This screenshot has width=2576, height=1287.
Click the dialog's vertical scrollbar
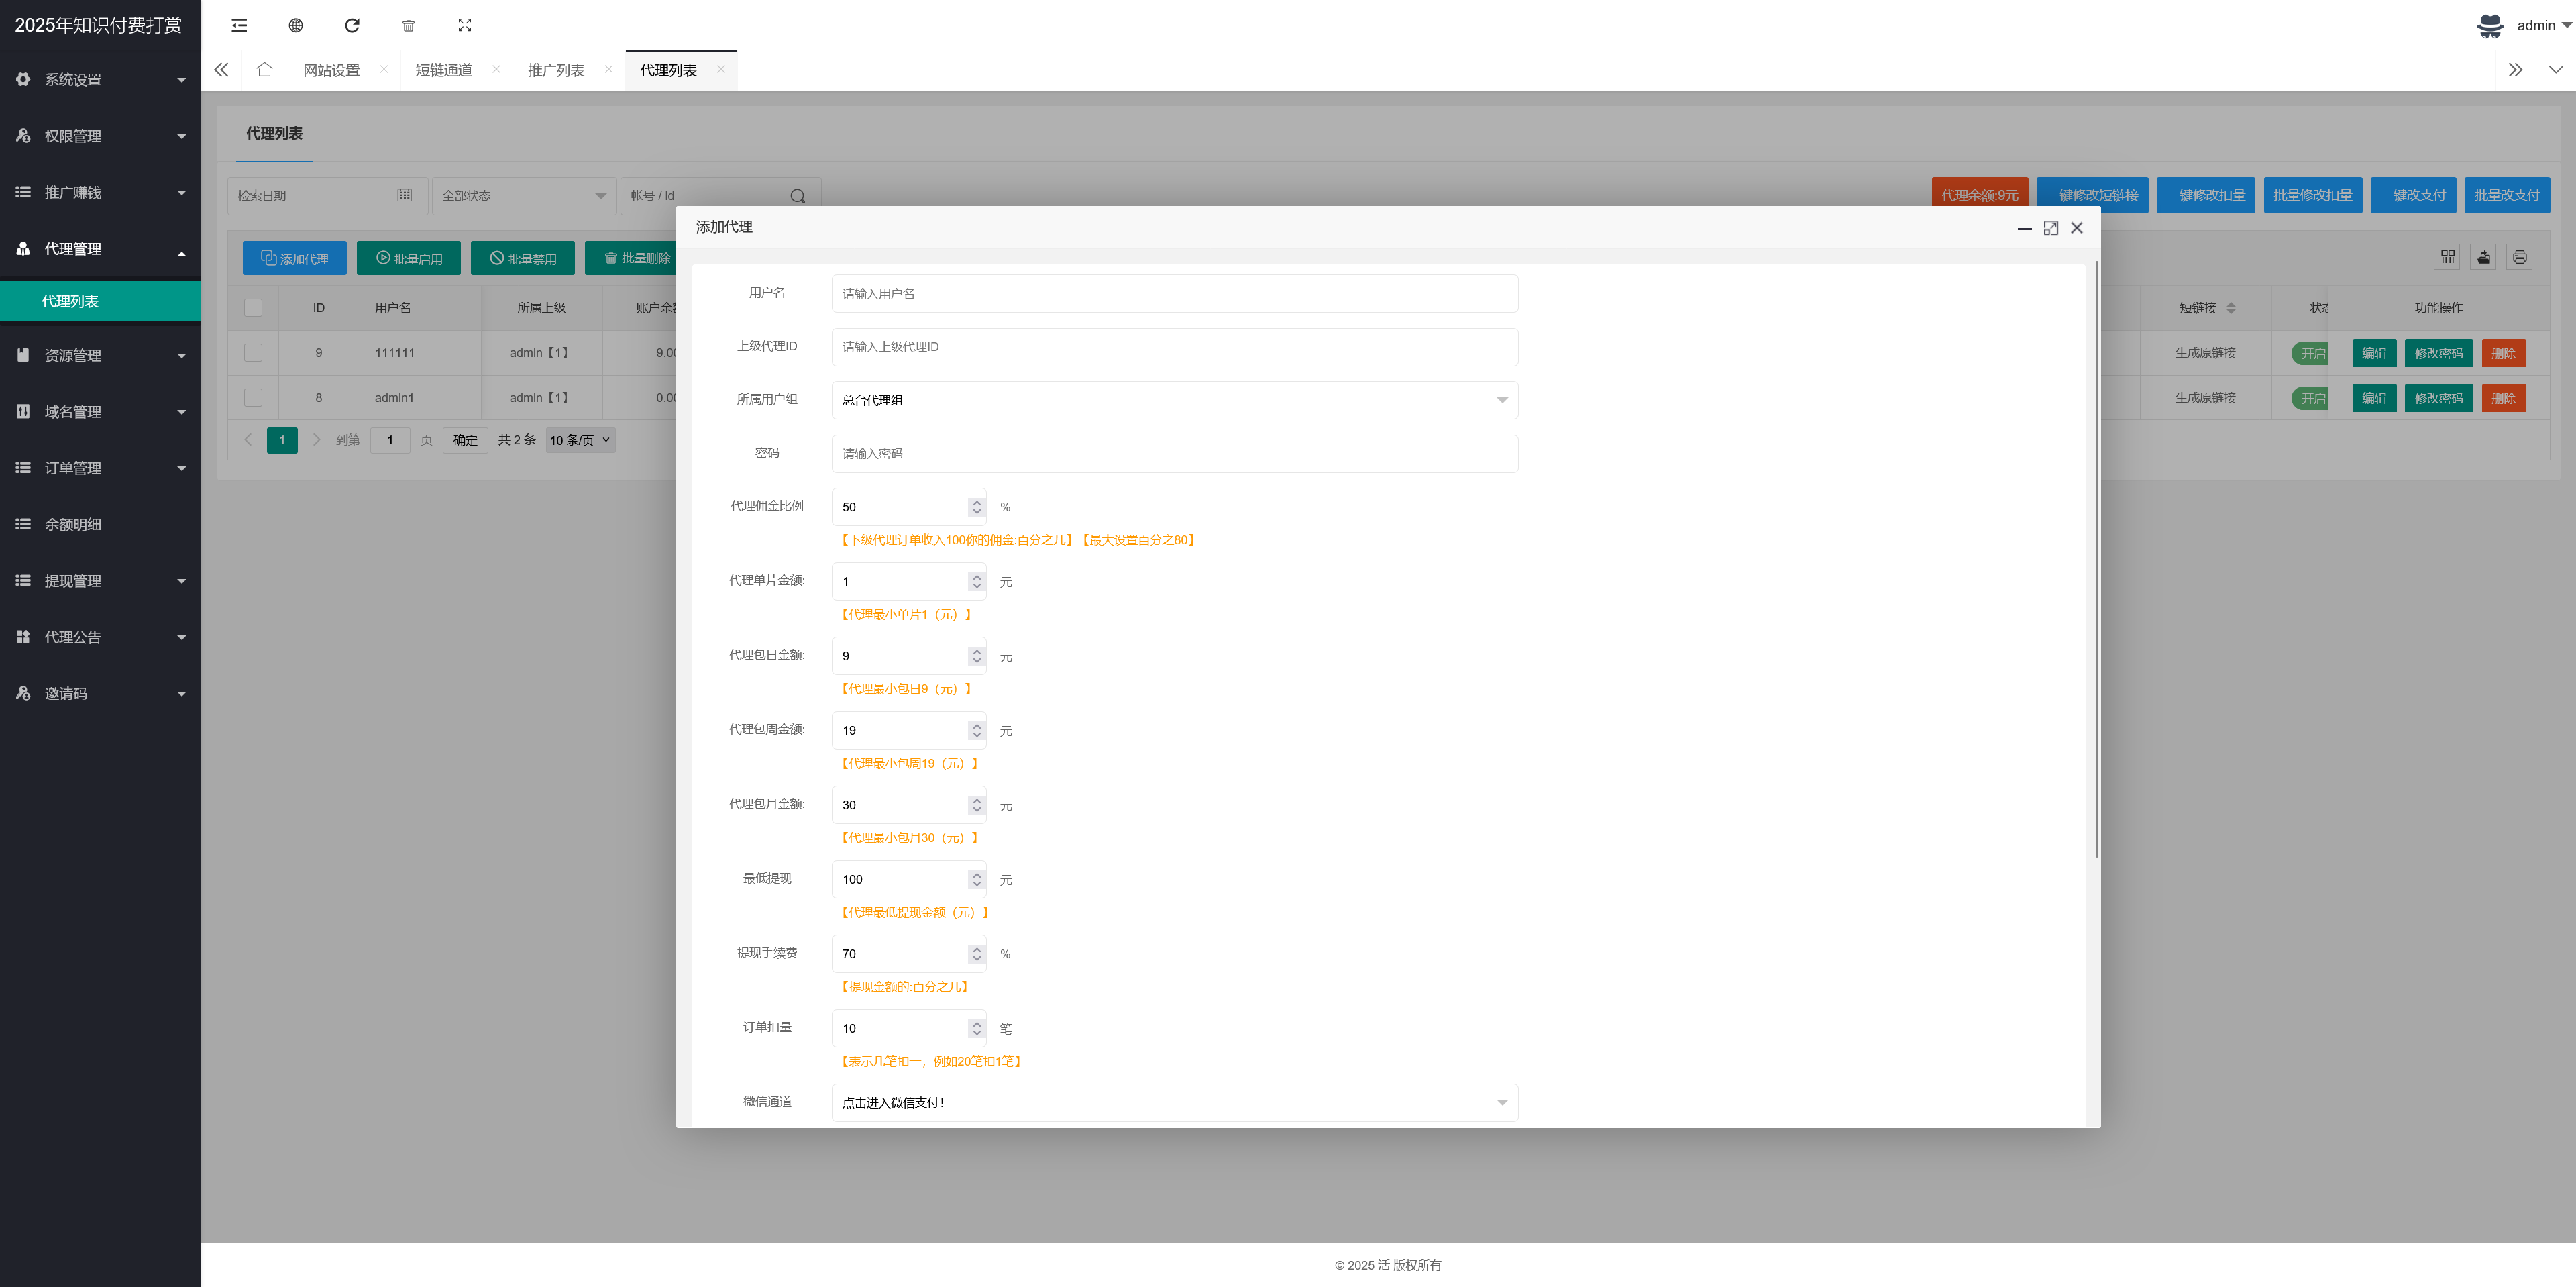(2096, 560)
